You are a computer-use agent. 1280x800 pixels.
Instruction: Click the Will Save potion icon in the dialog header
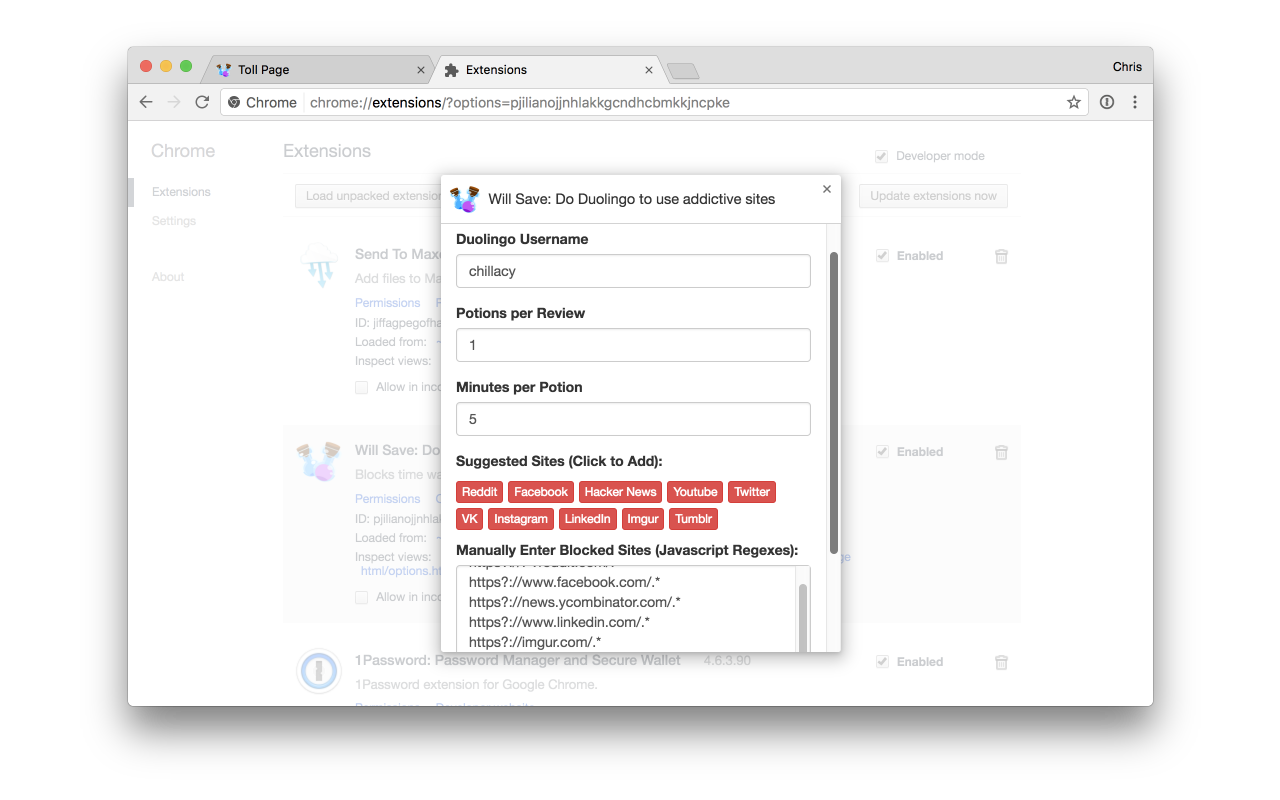tap(465, 198)
